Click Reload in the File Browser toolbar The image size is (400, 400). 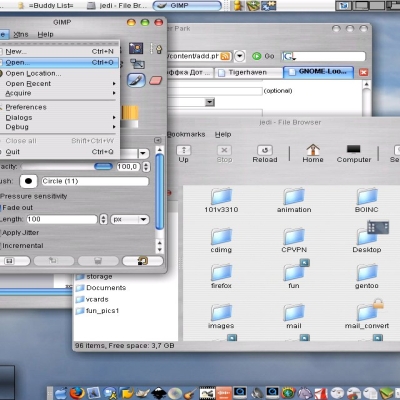(x=265, y=154)
